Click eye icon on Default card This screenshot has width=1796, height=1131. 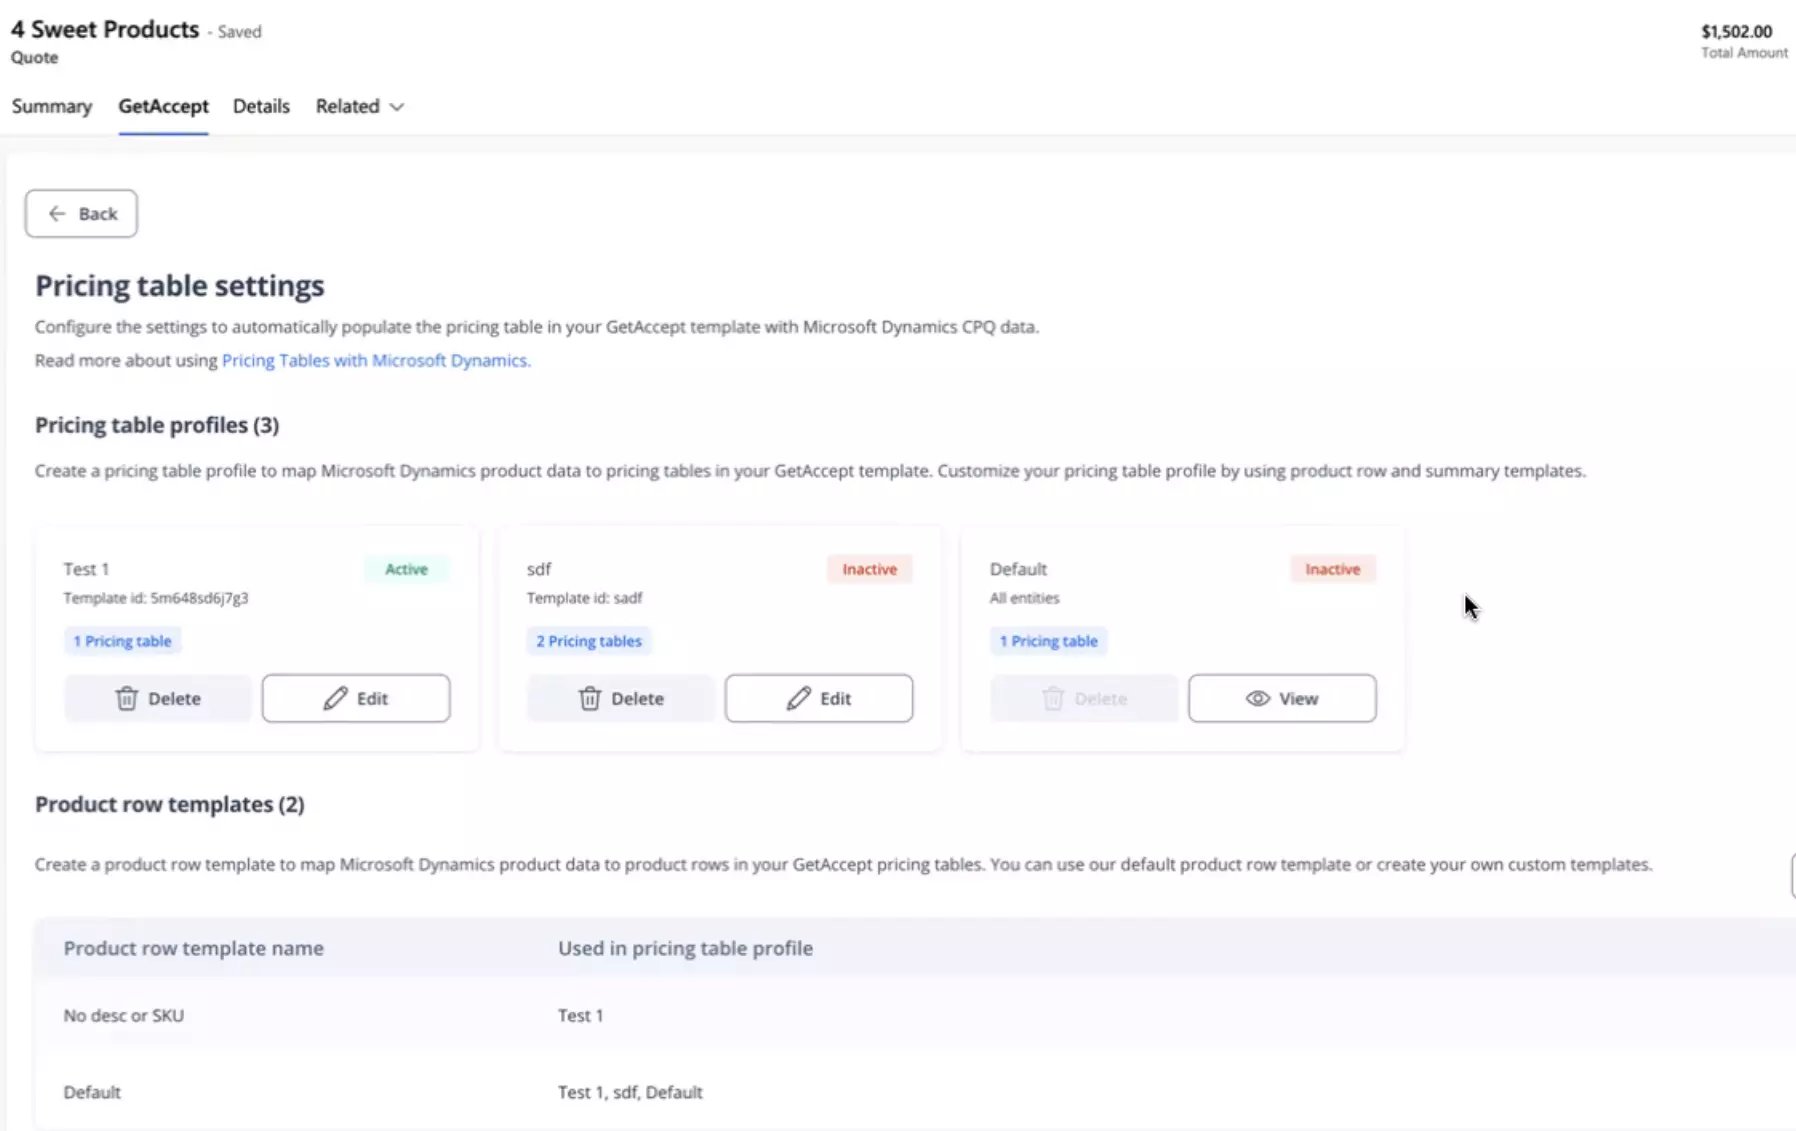pos(1257,698)
